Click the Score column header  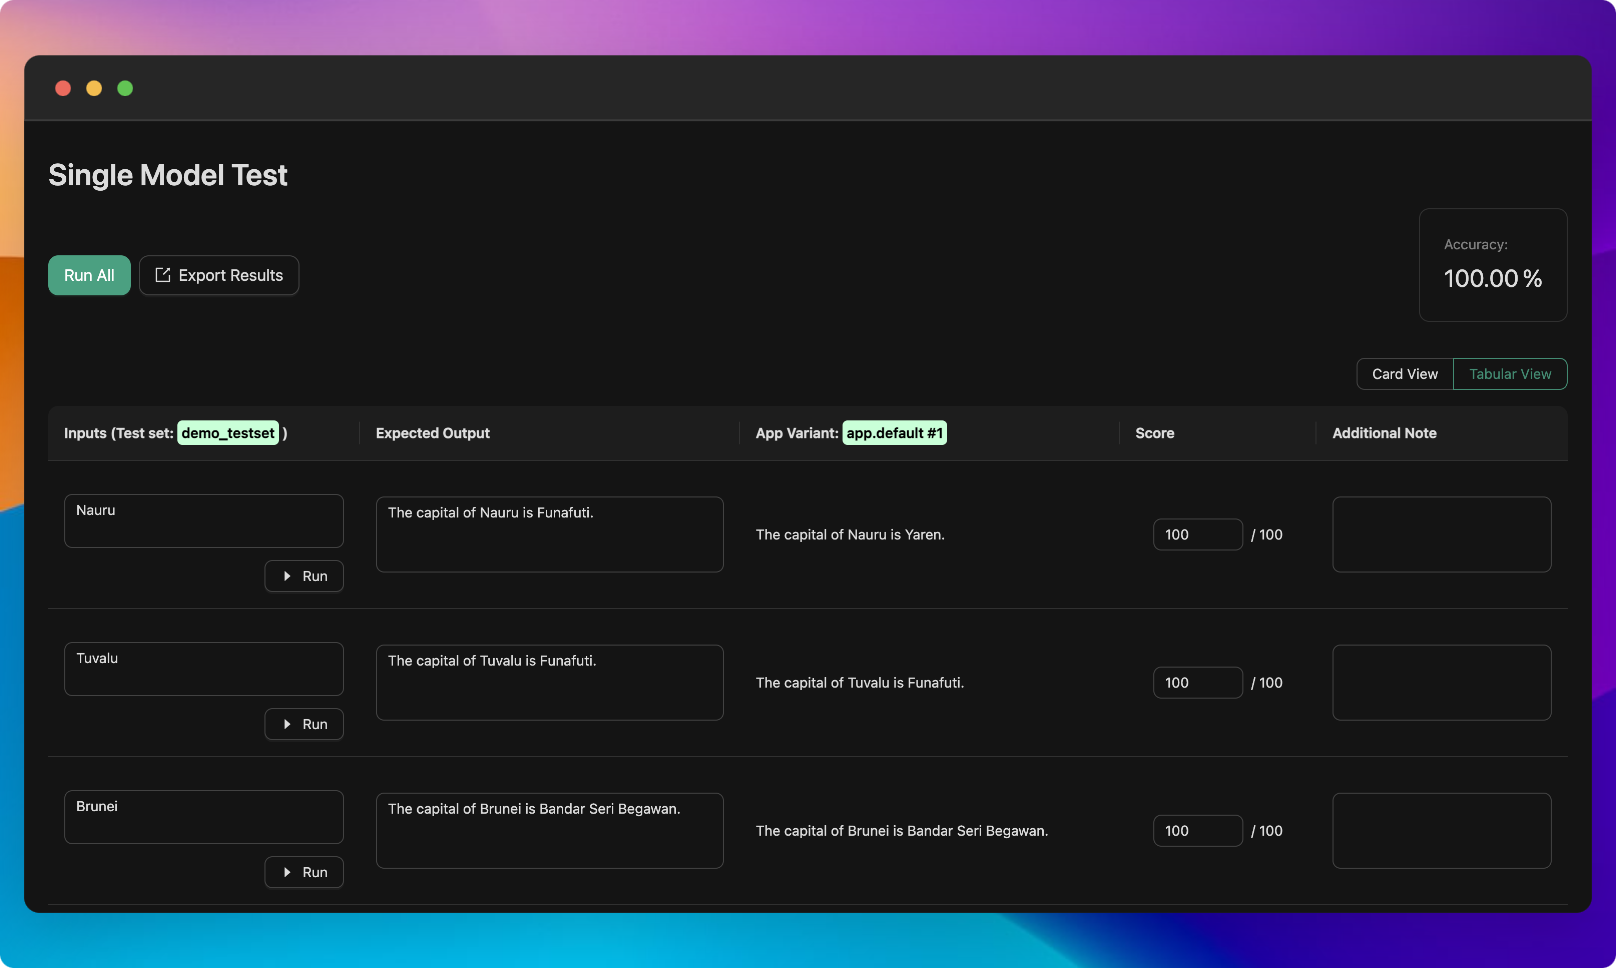pyautogui.click(x=1155, y=433)
